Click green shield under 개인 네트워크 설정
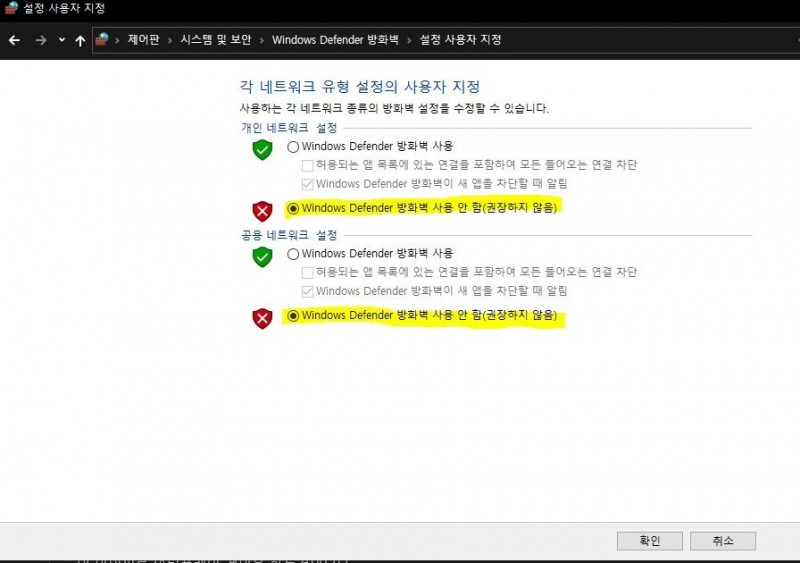The height and width of the screenshot is (563, 800). point(262,150)
